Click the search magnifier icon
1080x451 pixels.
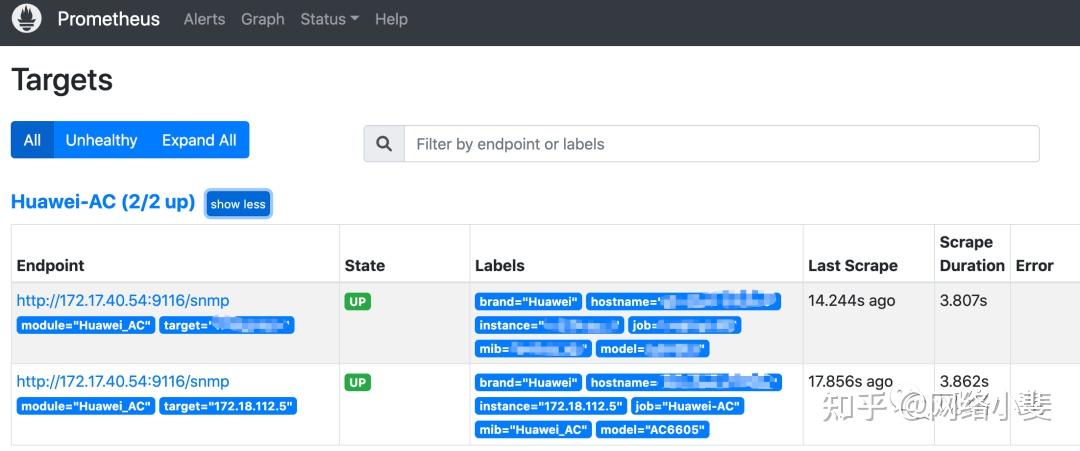[384, 144]
